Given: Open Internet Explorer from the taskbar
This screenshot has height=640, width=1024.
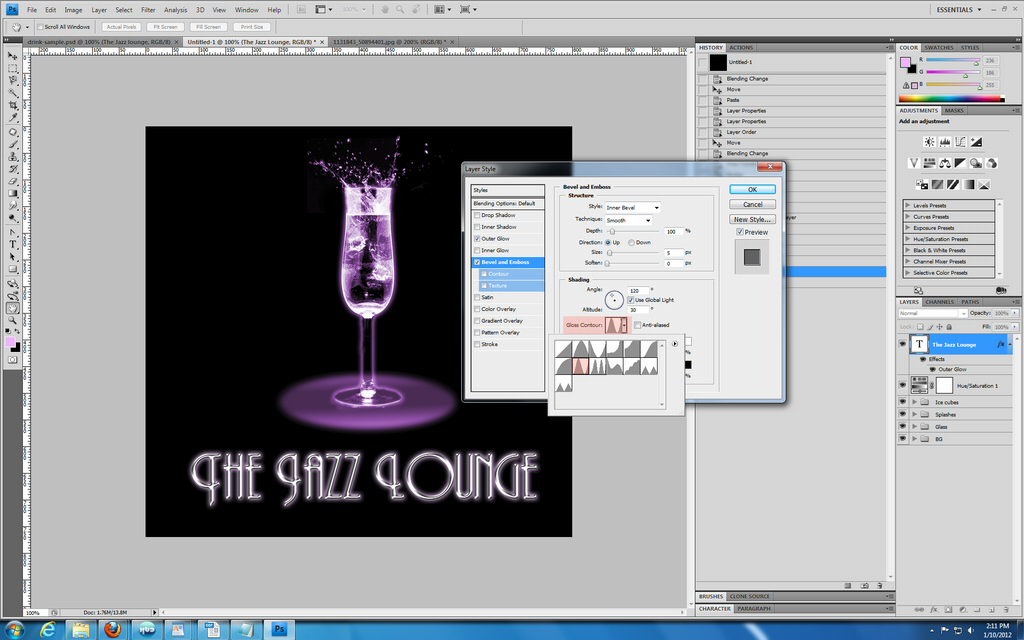Looking at the screenshot, I should click(x=48, y=630).
